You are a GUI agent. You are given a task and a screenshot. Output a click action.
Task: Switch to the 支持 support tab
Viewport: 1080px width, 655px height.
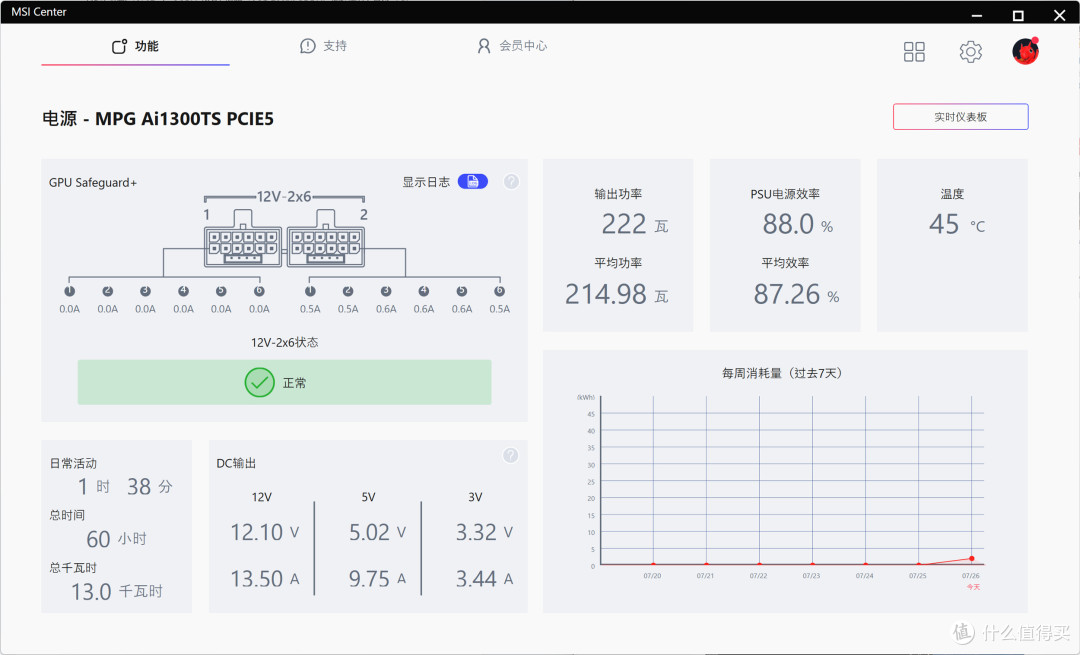click(x=324, y=46)
